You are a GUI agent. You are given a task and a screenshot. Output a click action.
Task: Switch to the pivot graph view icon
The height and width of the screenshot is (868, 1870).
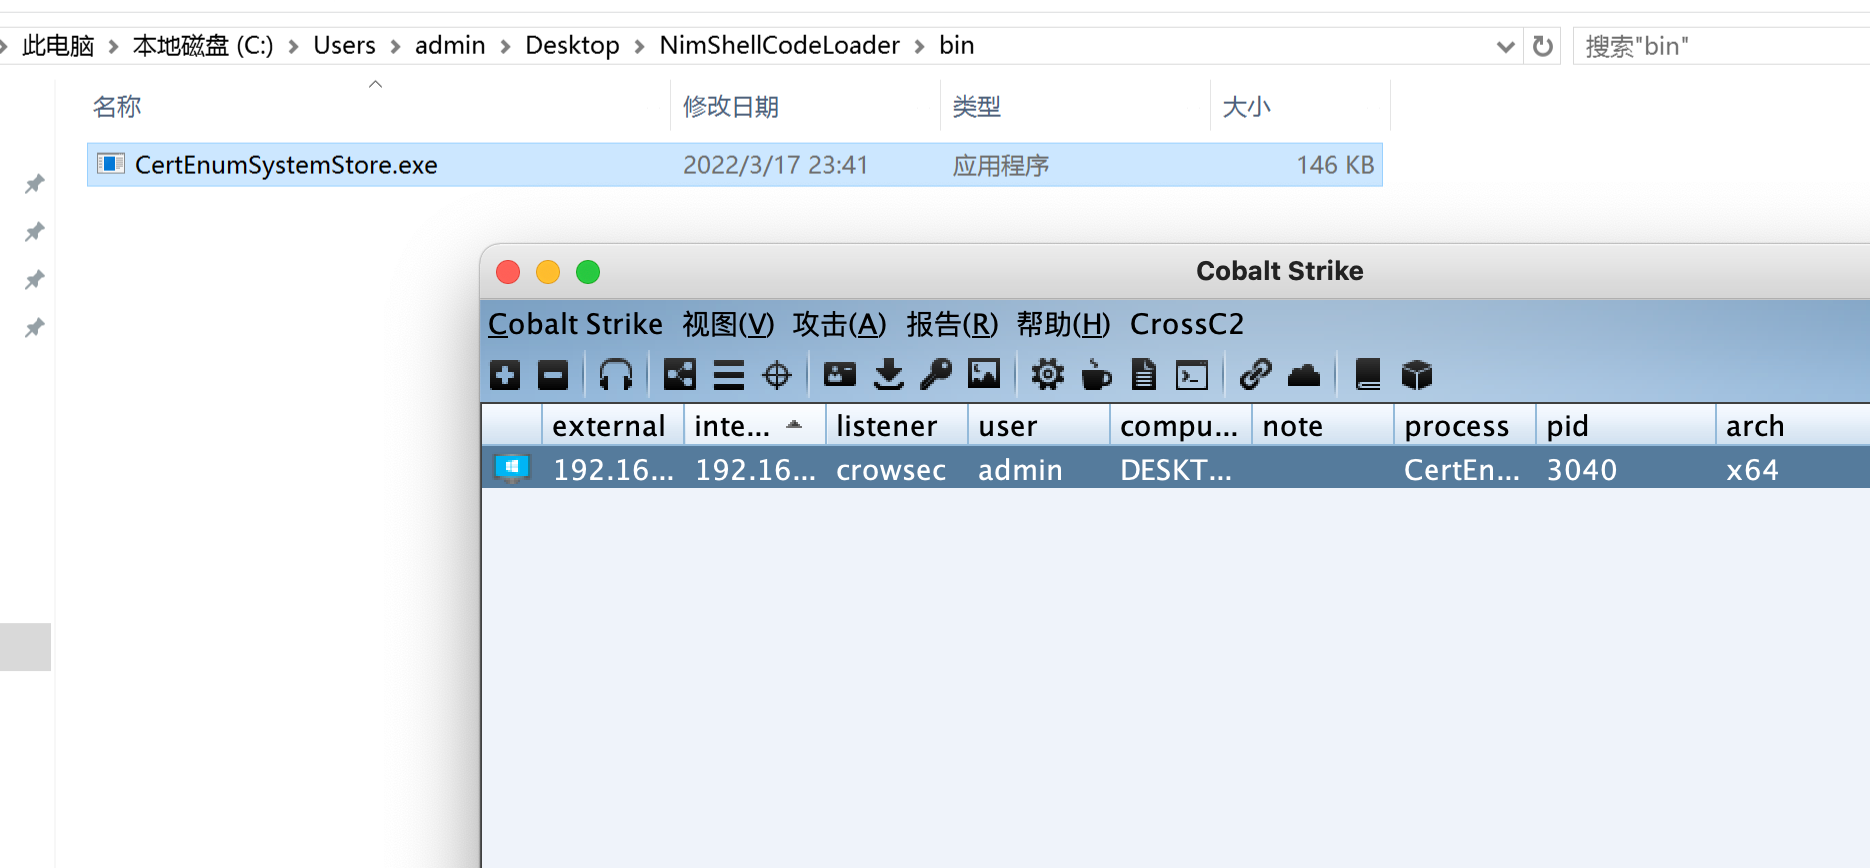(680, 376)
